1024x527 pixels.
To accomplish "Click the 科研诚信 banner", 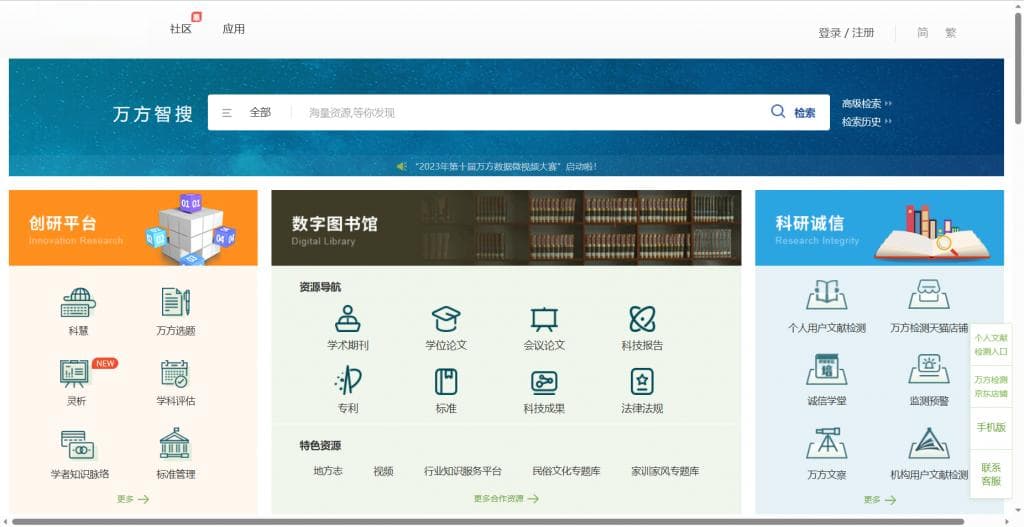I will click(879, 228).
